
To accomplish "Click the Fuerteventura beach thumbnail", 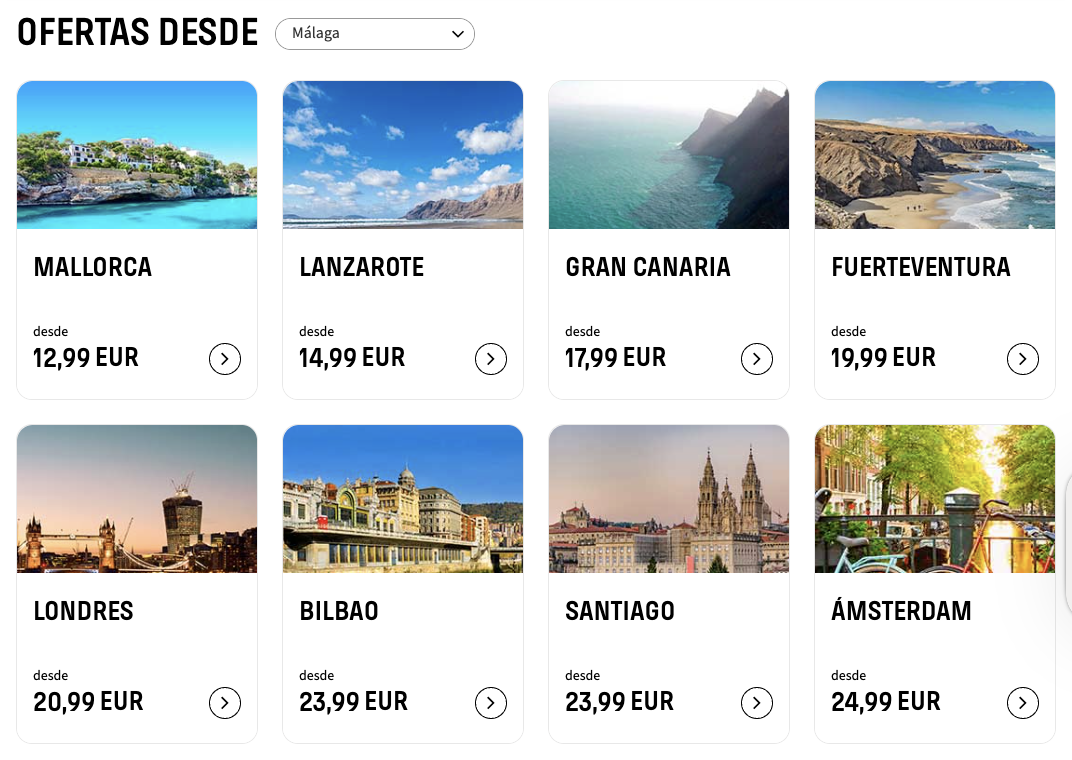I will coord(935,155).
